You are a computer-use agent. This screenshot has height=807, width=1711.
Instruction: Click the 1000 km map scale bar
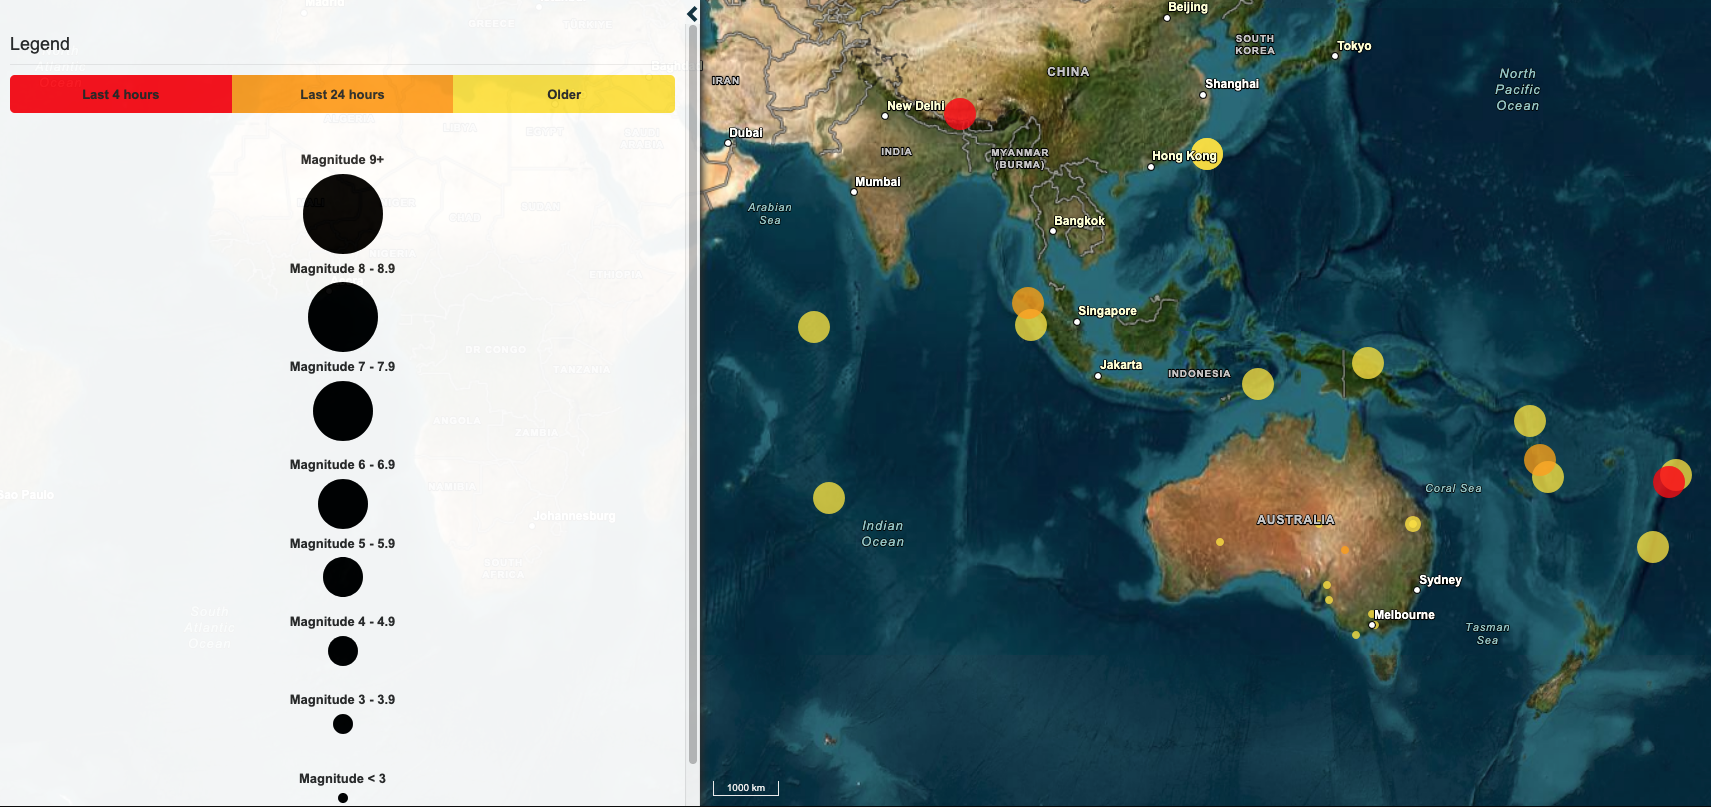click(x=746, y=788)
